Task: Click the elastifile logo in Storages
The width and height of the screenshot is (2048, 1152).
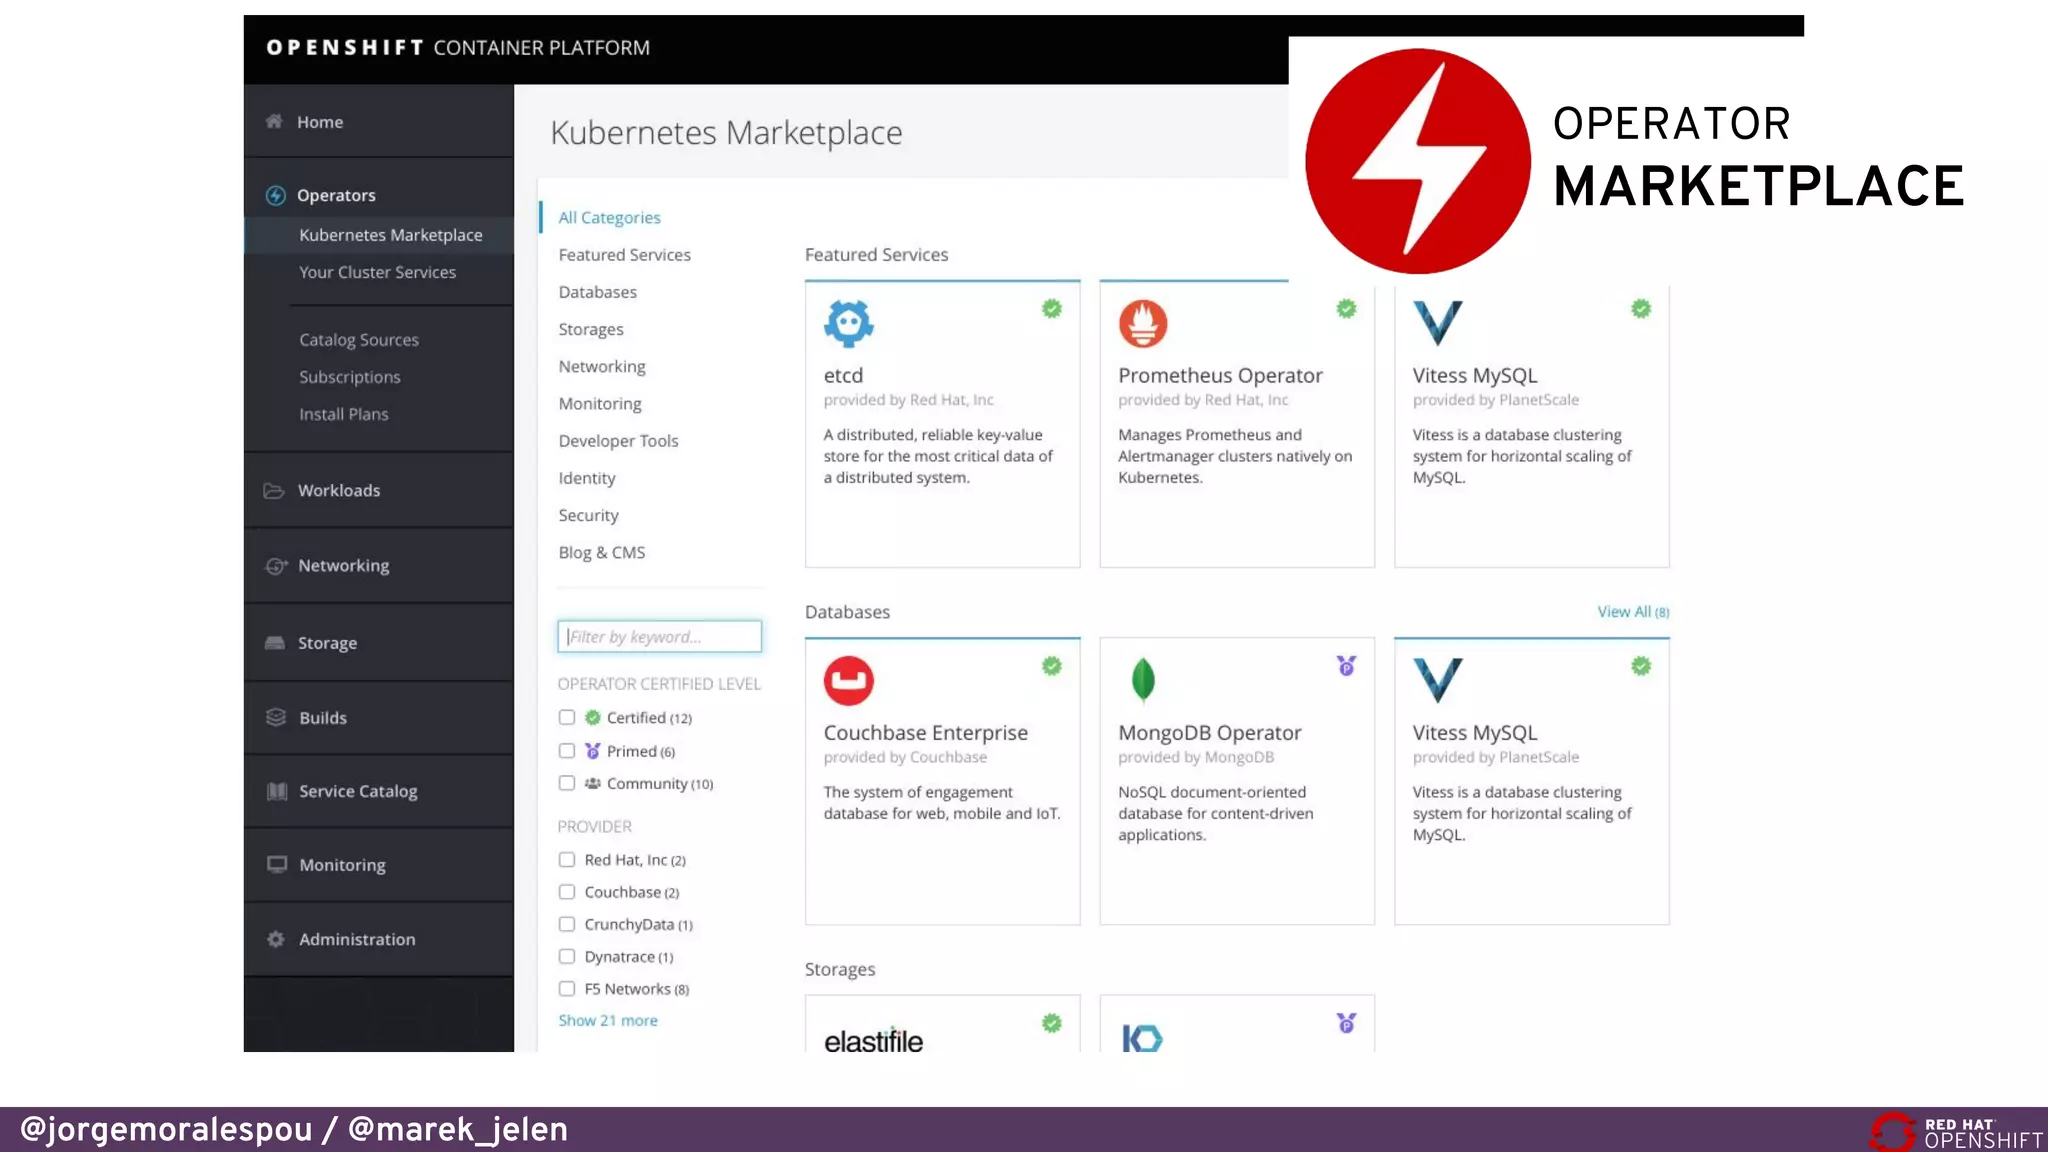Action: pyautogui.click(x=874, y=1041)
